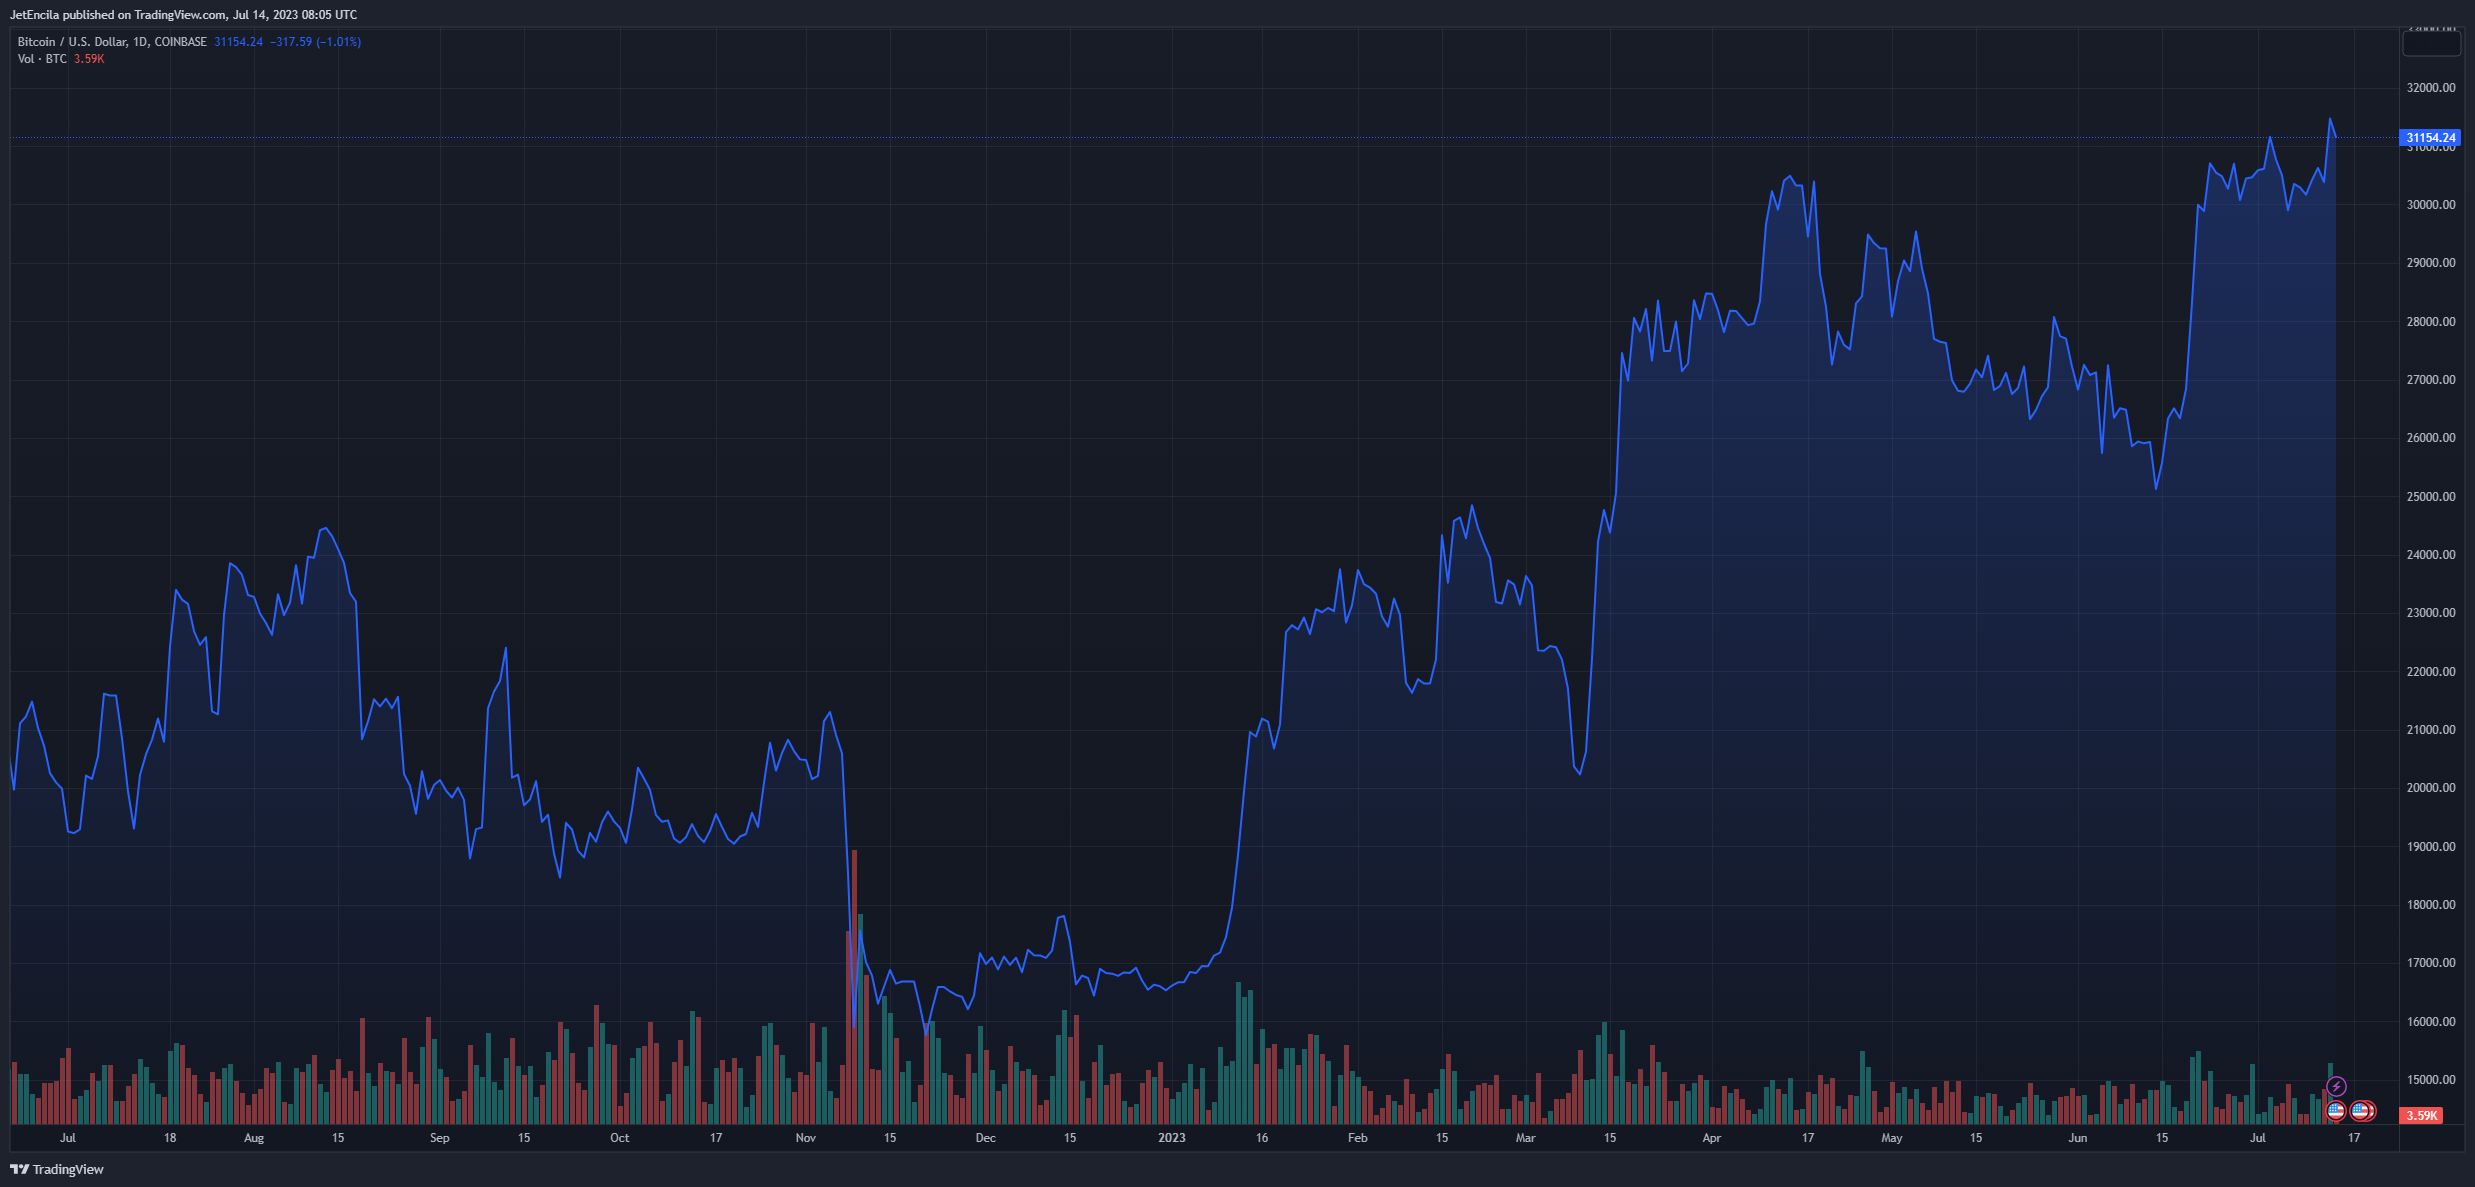Click the purple lightning event marker

(2336, 1086)
